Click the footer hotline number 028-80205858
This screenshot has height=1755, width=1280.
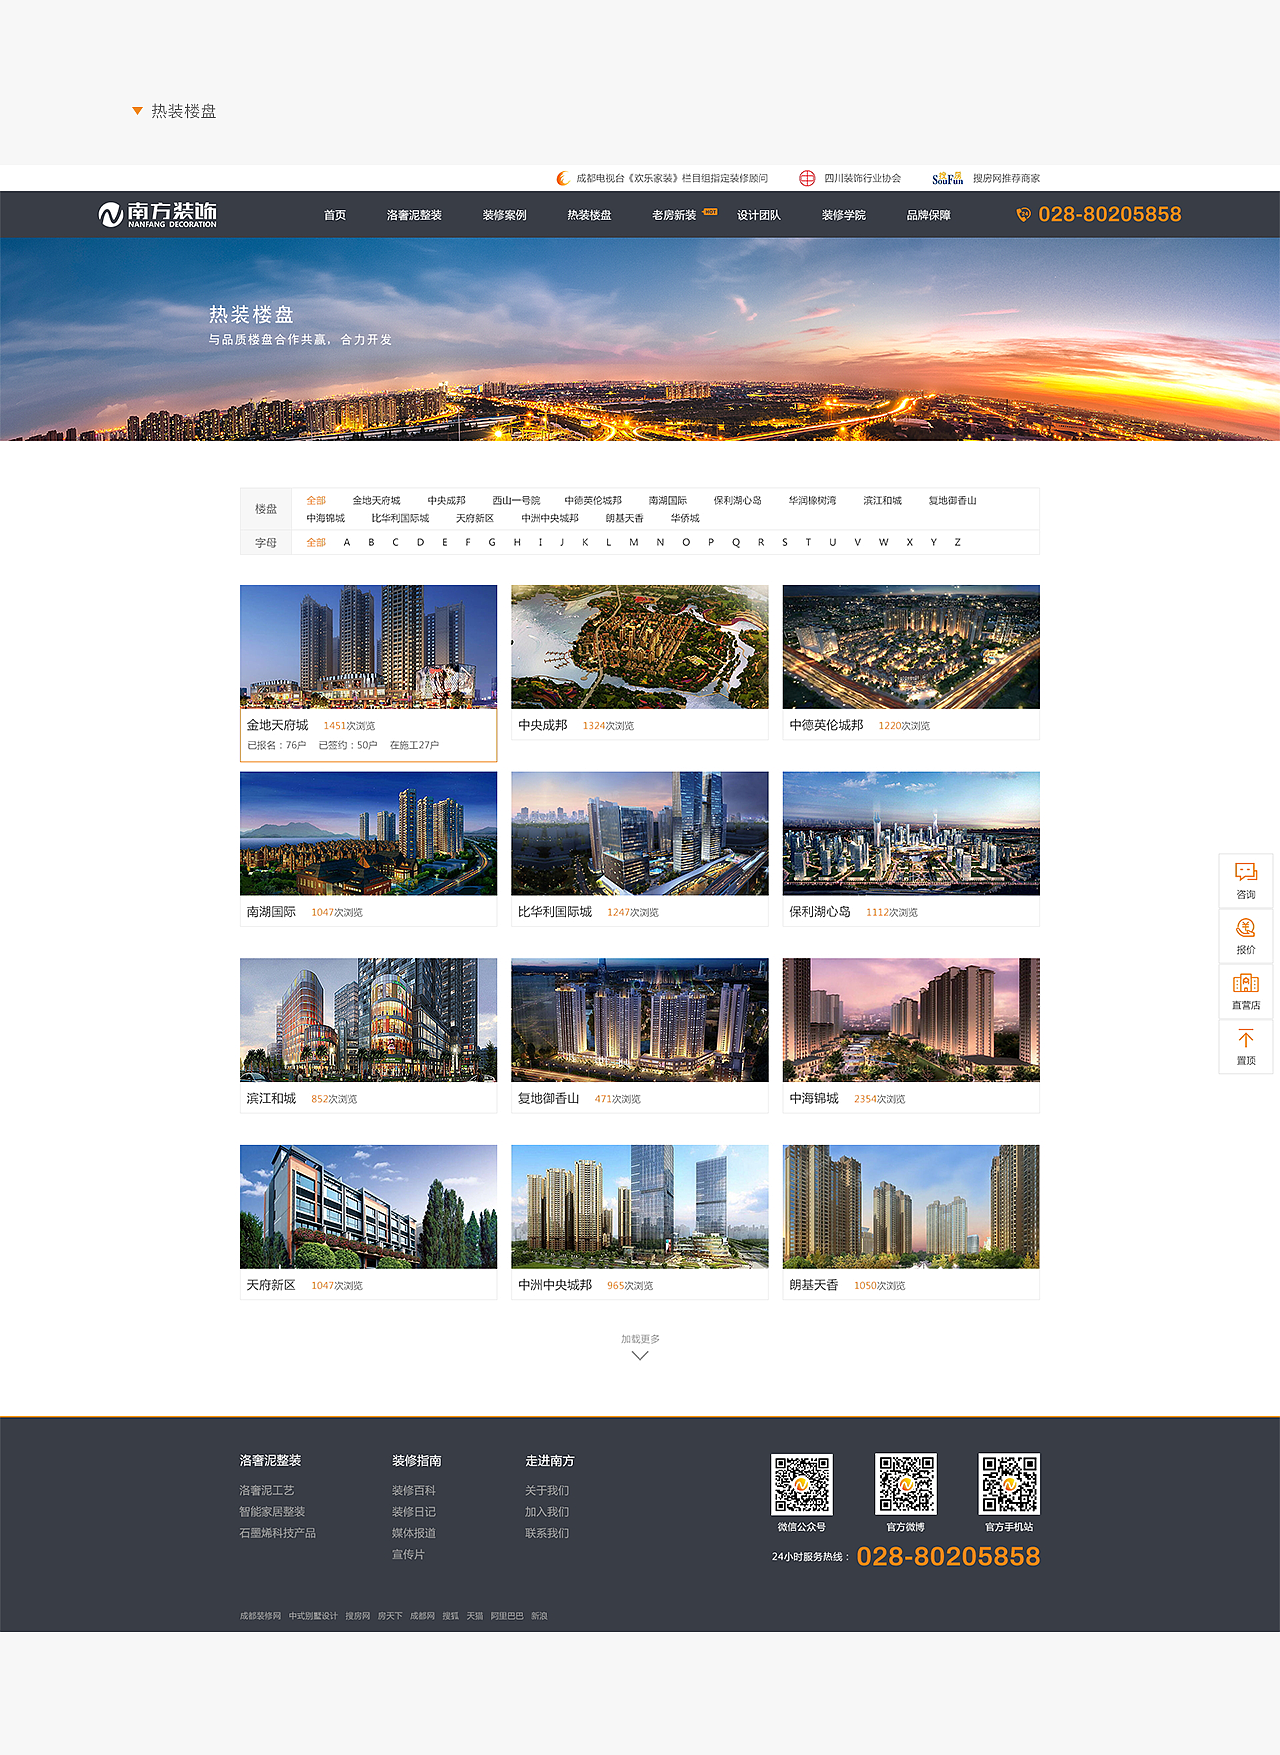click(948, 1556)
